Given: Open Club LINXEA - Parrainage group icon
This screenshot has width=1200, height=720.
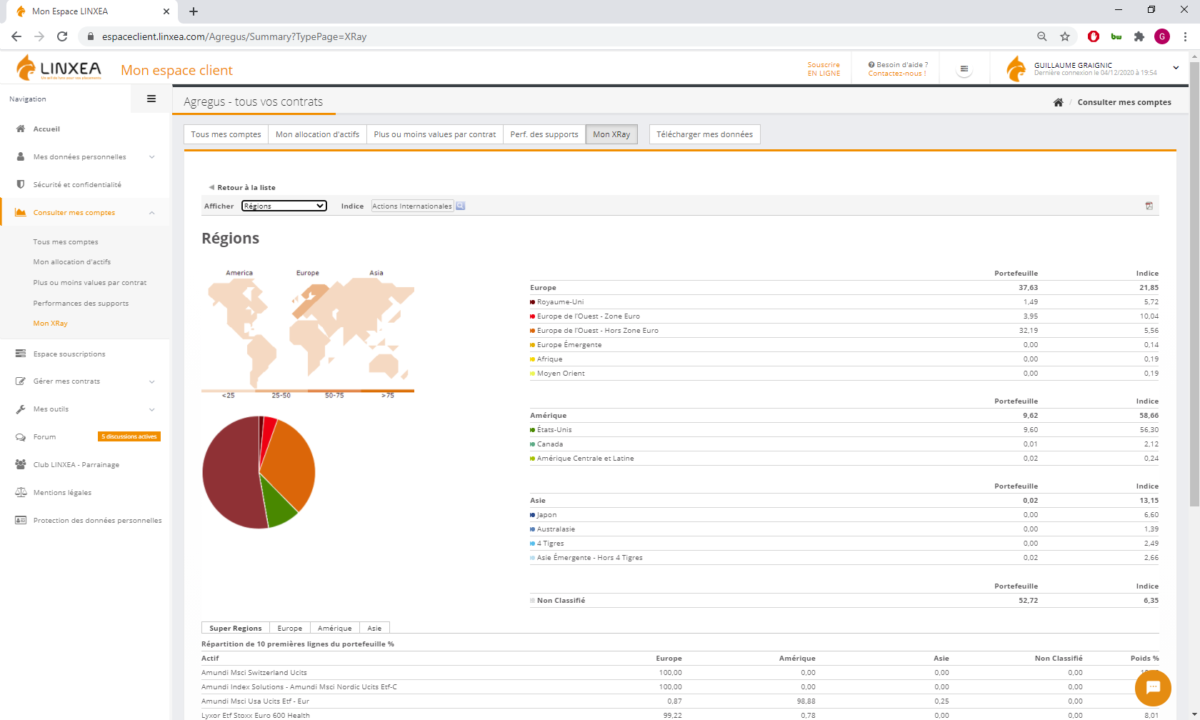Looking at the screenshot, I should coord(21,464).
